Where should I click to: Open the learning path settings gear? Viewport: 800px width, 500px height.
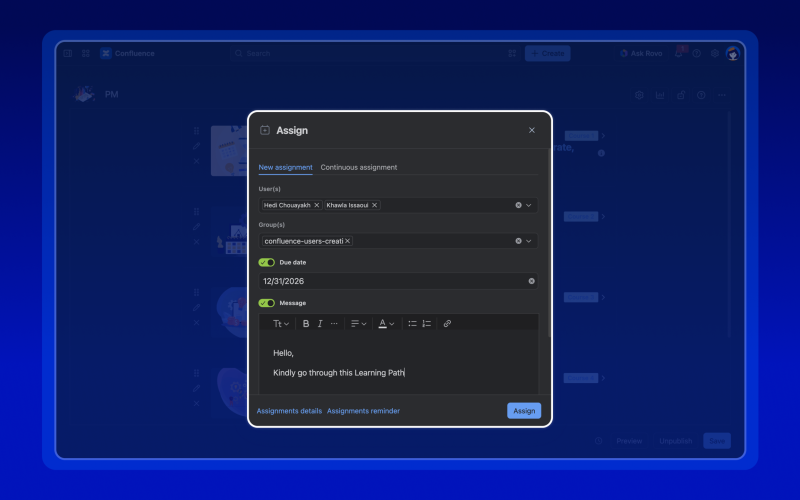click(639, 95)
